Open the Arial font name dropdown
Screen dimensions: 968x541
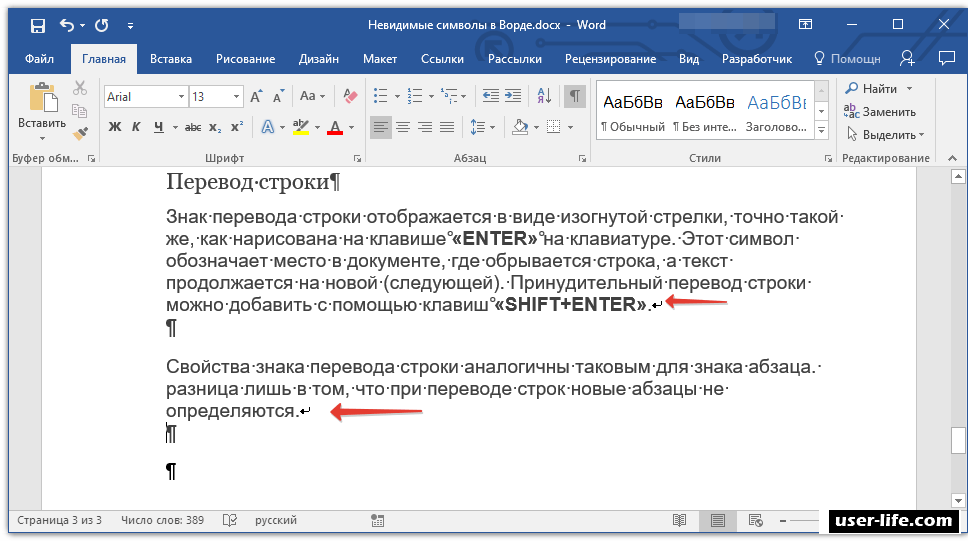[x=181, y=97]
